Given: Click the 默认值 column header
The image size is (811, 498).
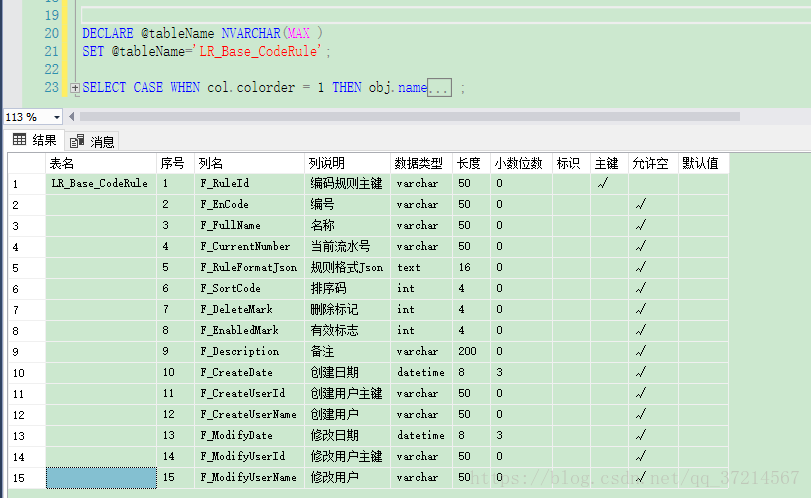Looking at the screenshot, I should tap(703, 163).
